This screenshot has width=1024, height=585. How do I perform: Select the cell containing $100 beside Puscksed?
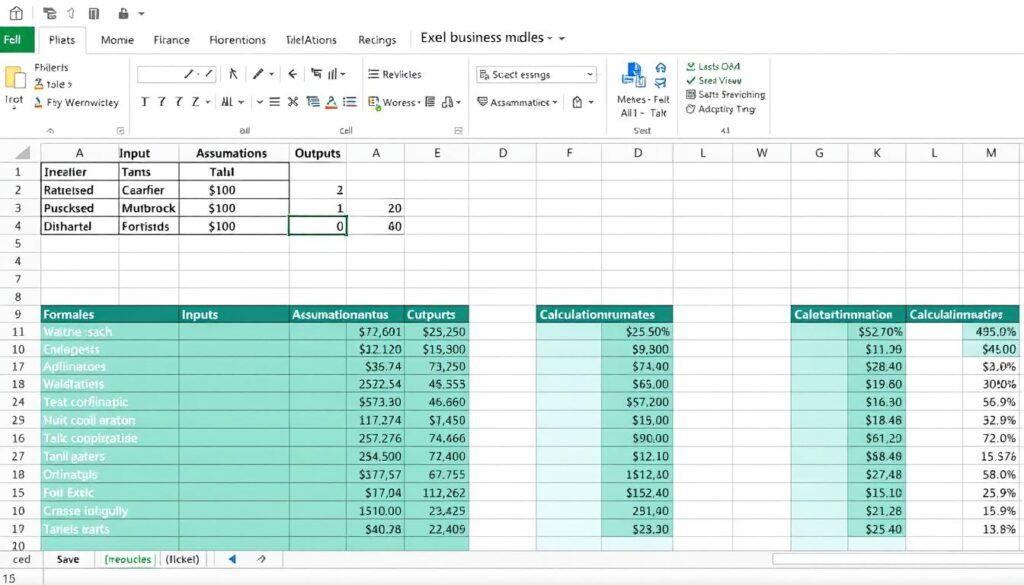click(x=234, y=208)
